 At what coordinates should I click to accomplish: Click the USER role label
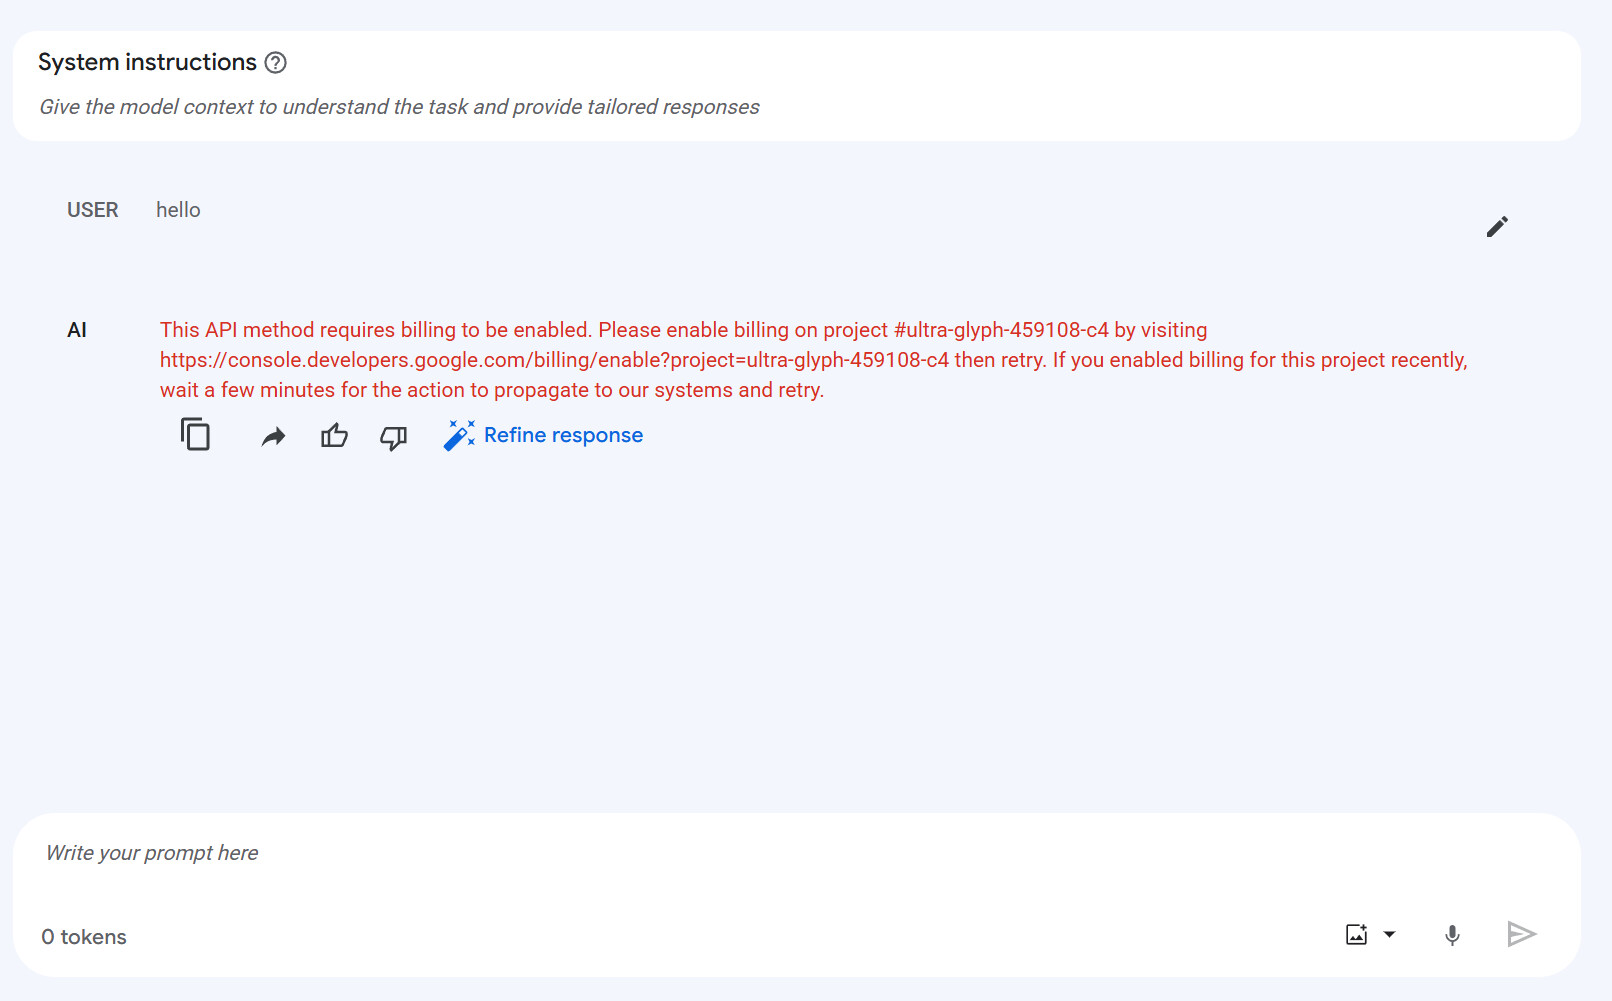point(92,210)
